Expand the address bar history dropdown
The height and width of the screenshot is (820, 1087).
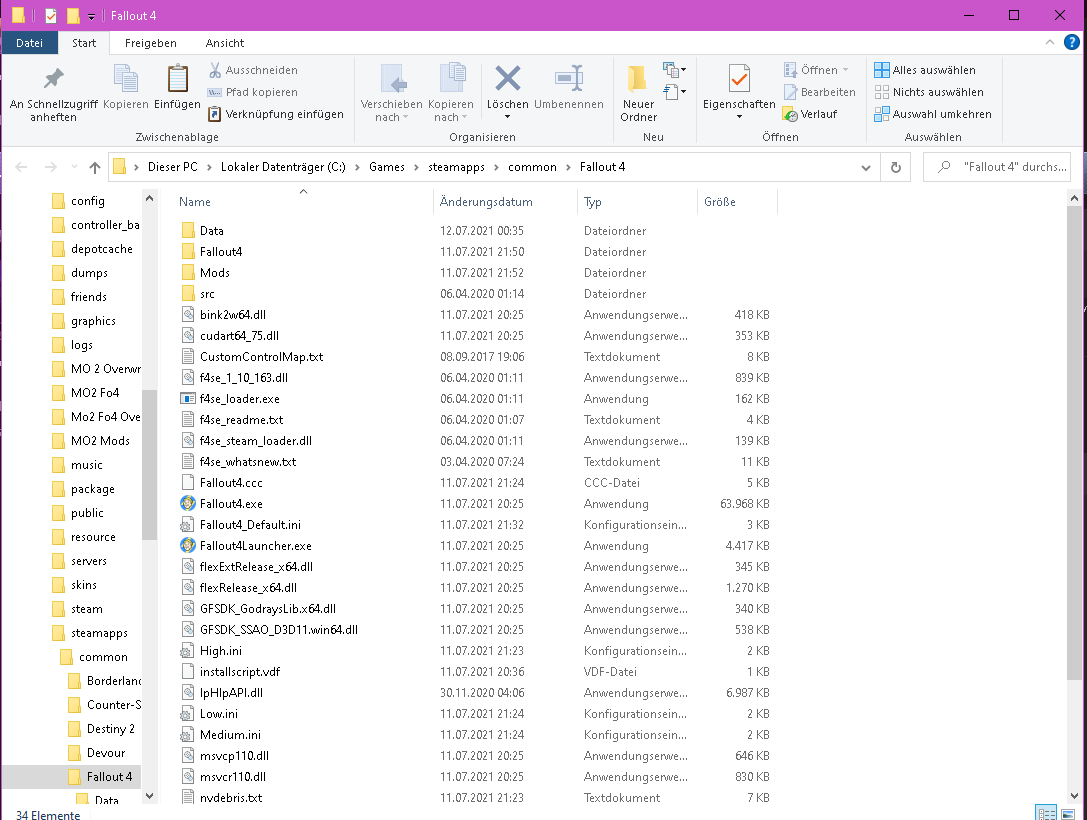[866, 167]
